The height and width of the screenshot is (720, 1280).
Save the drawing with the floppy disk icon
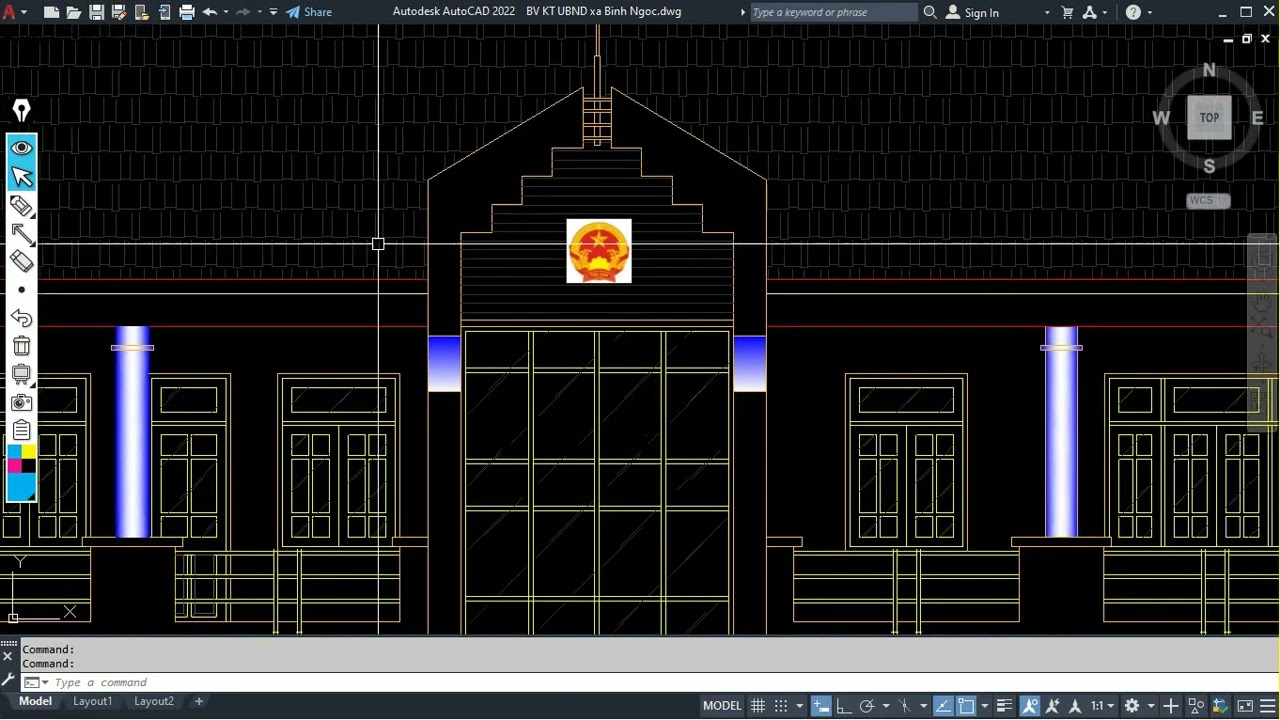coord(97,12)
